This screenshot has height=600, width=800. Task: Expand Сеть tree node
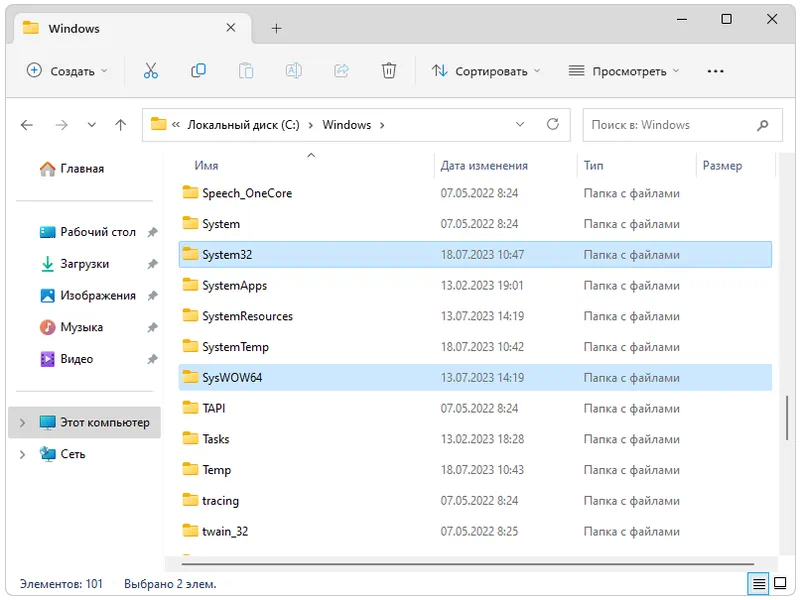(x=22, y=454)
